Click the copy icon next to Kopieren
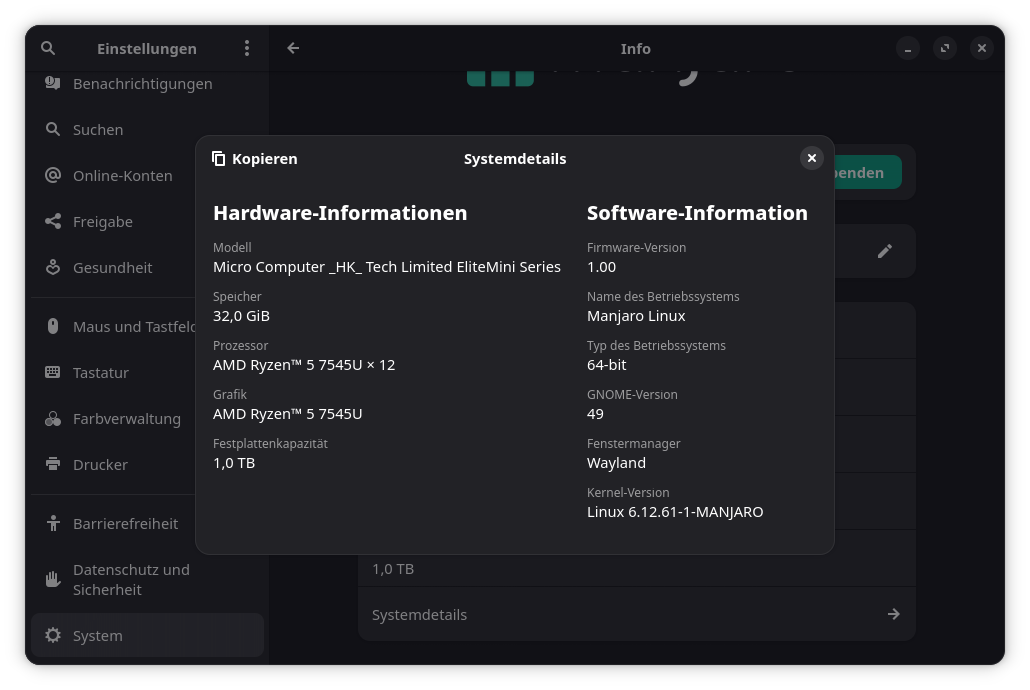 [x=219, y=159]
